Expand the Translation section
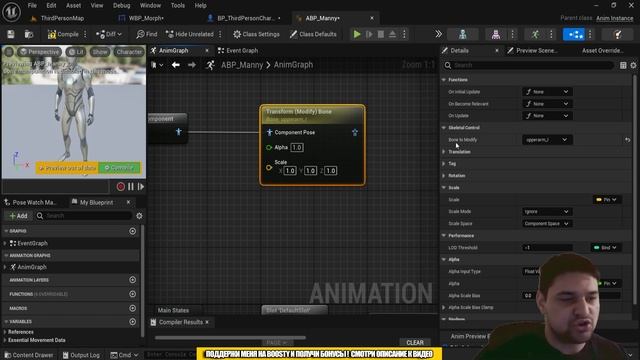Viewport: 640px width, 360px height. click(444, 152)
